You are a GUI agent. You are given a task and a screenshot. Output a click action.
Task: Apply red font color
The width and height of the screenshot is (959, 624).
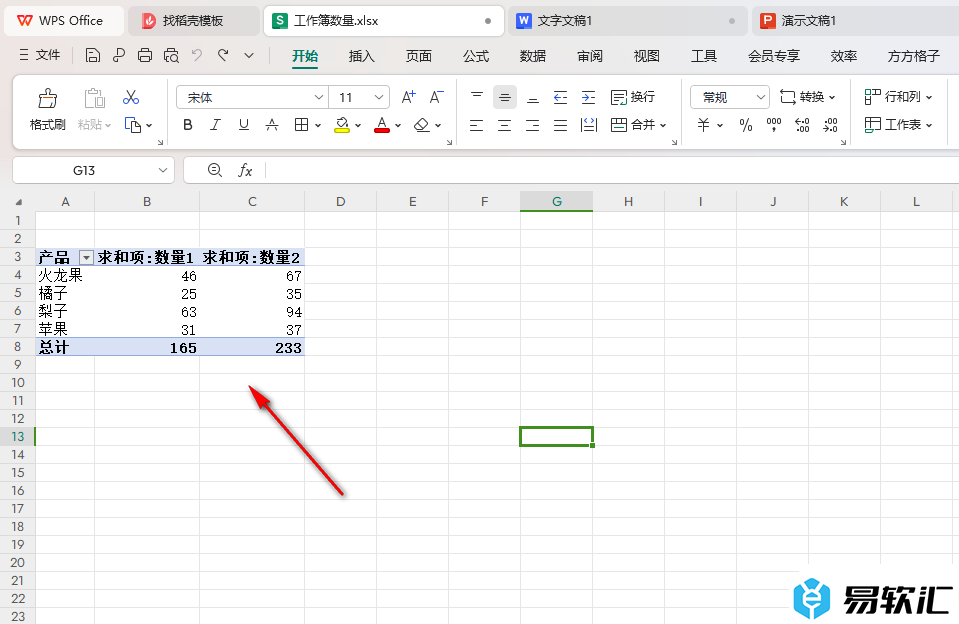point(382,125)
